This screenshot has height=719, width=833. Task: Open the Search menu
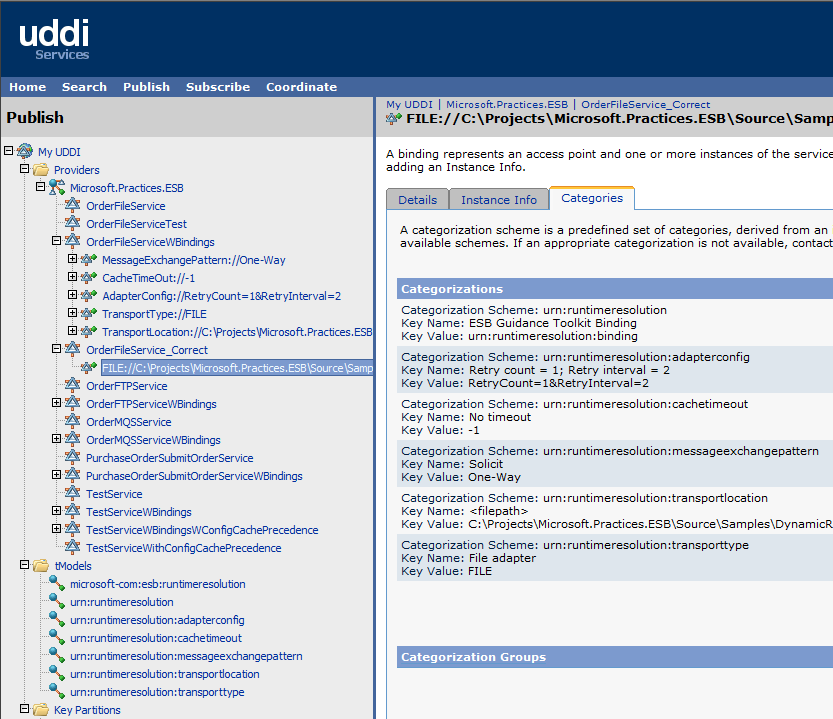[x=84, y=87]
